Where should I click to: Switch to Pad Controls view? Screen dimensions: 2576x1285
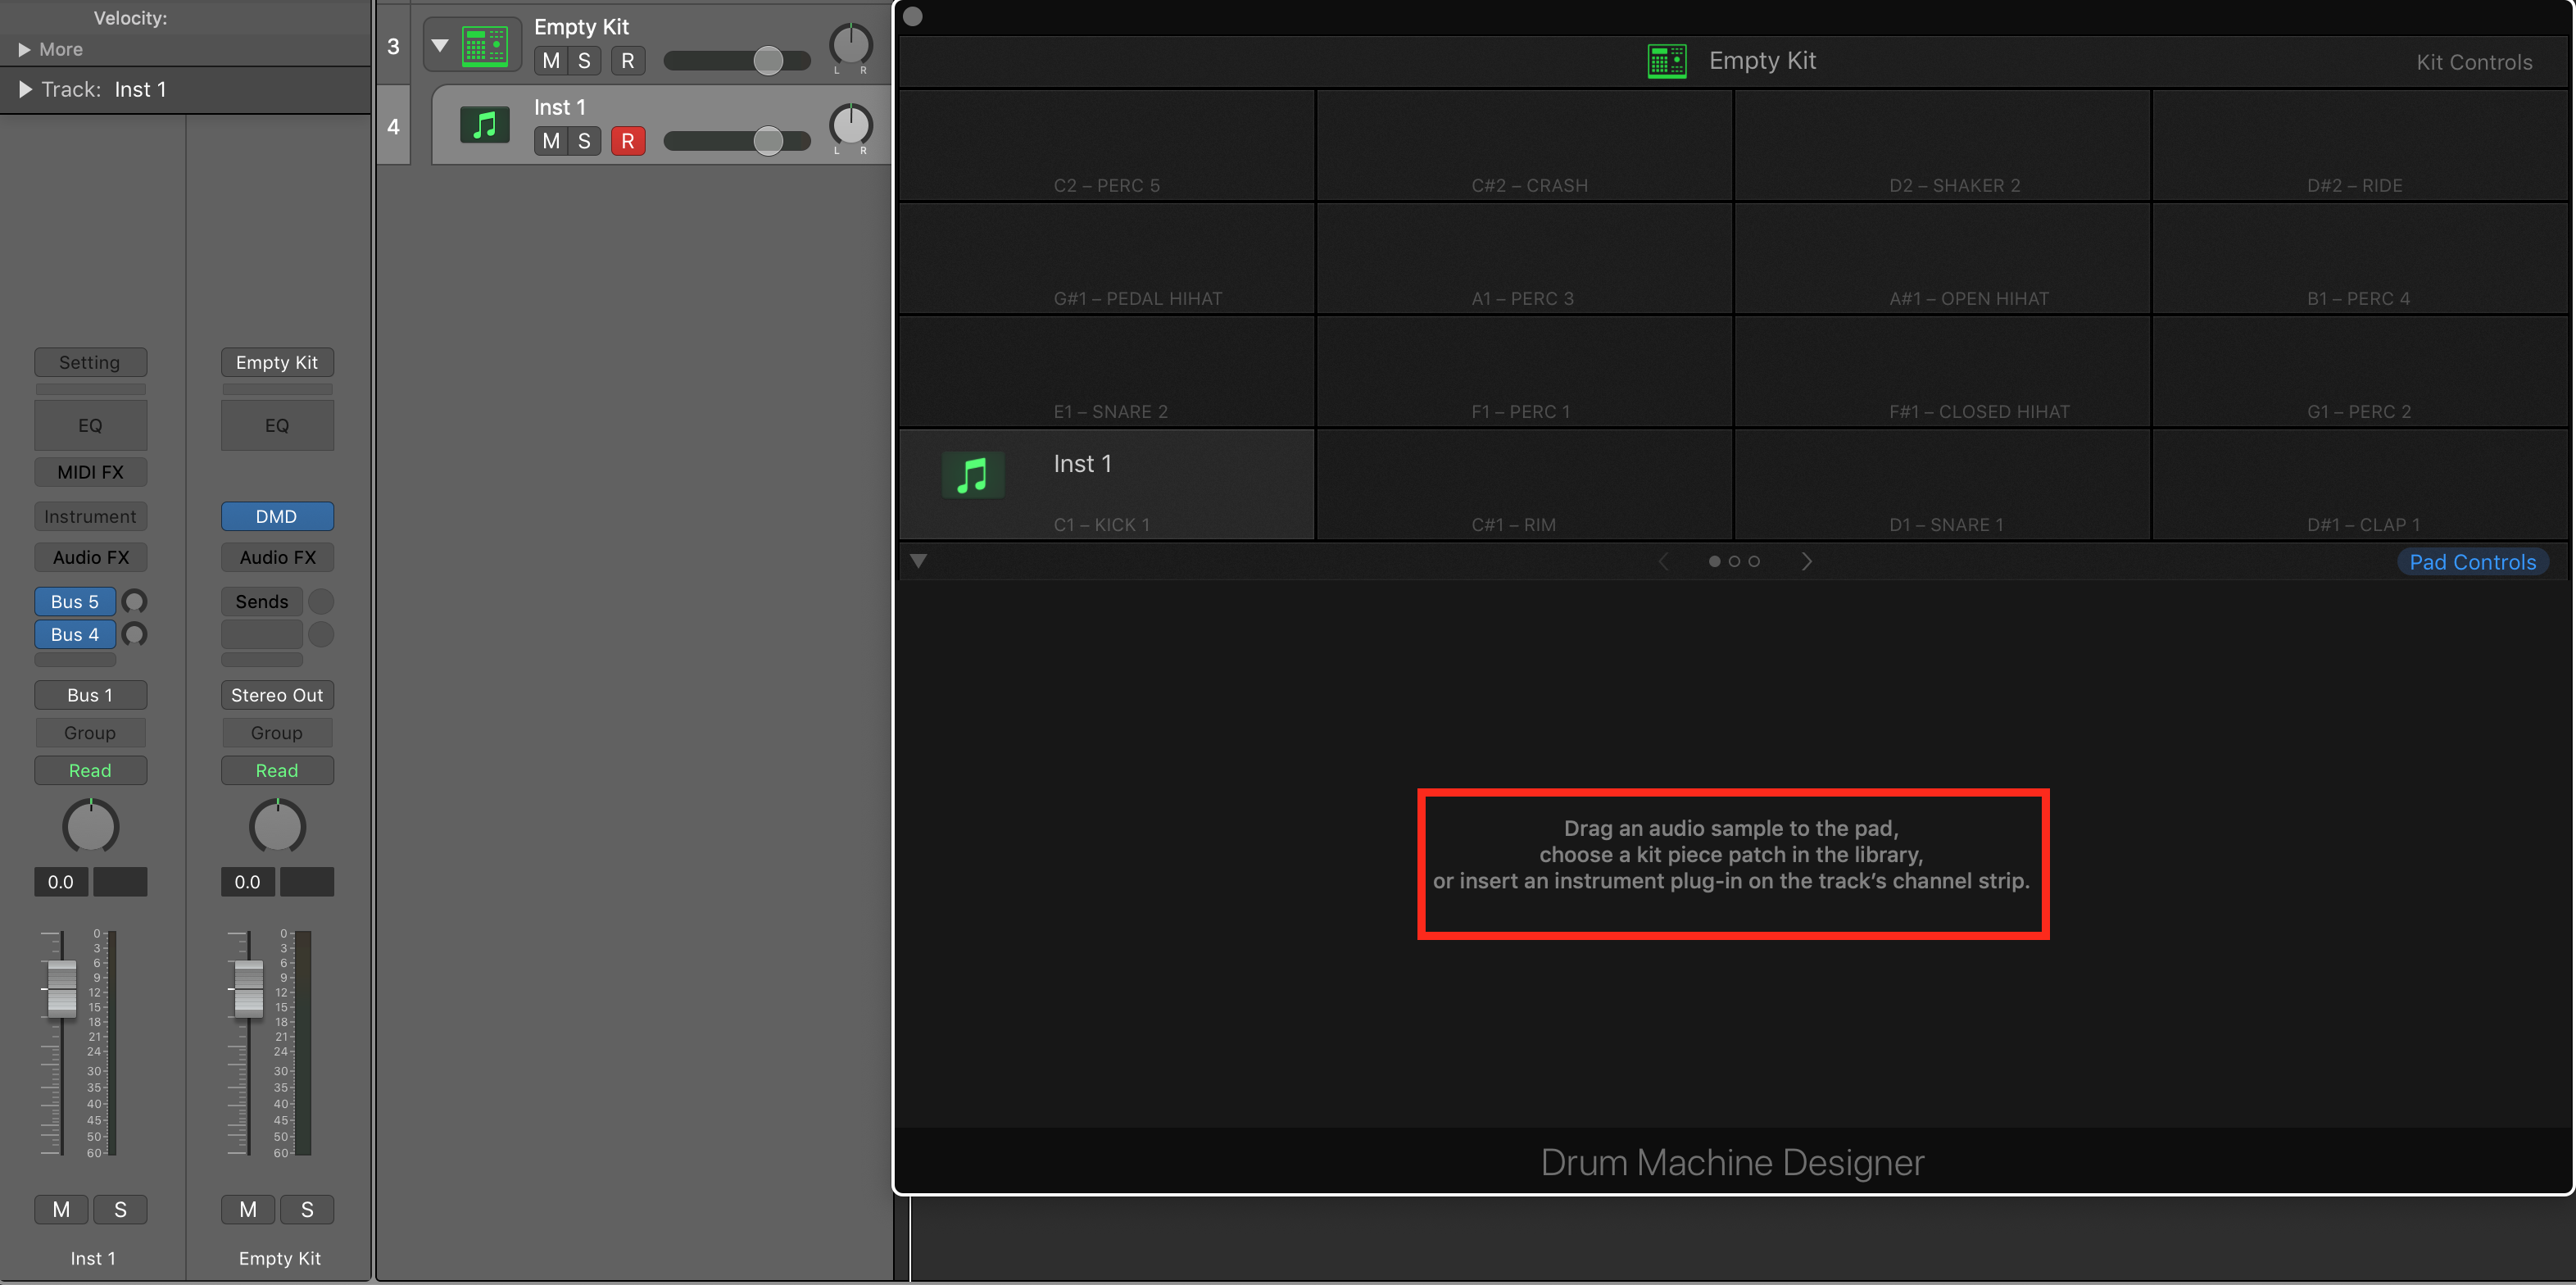point(2472,562)
